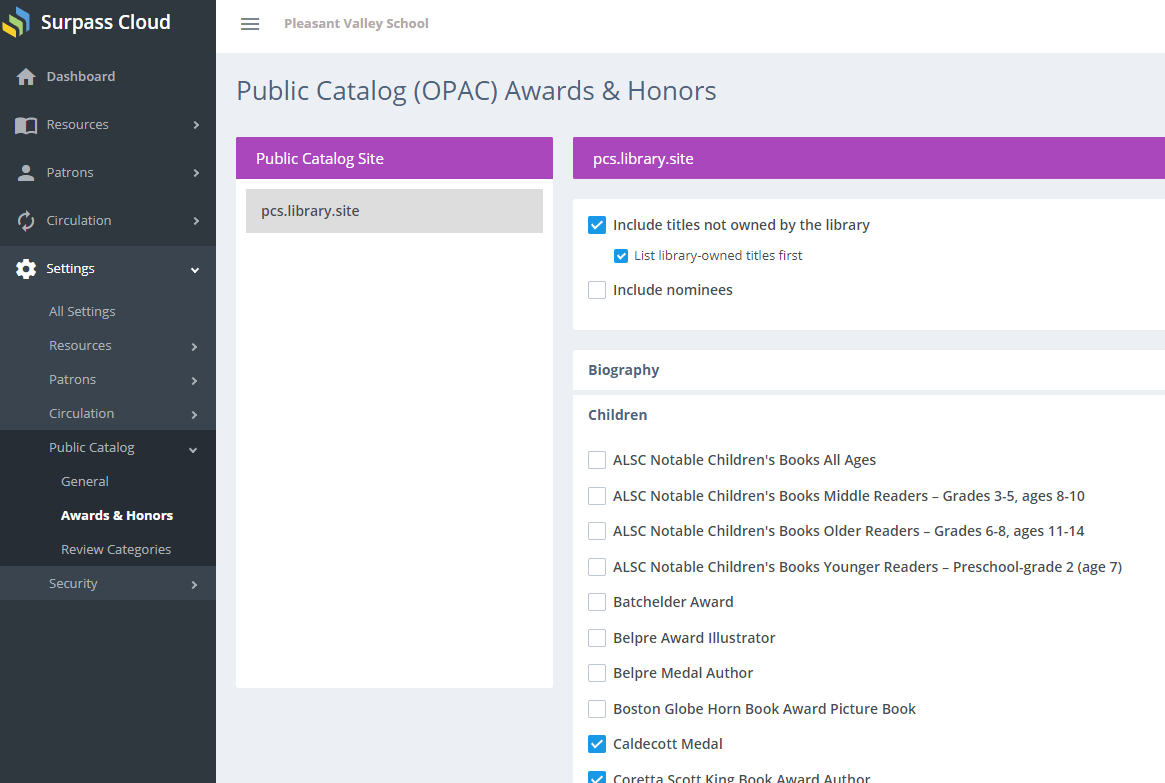Check the Batchelder Award checkbox

pos(597,602)
